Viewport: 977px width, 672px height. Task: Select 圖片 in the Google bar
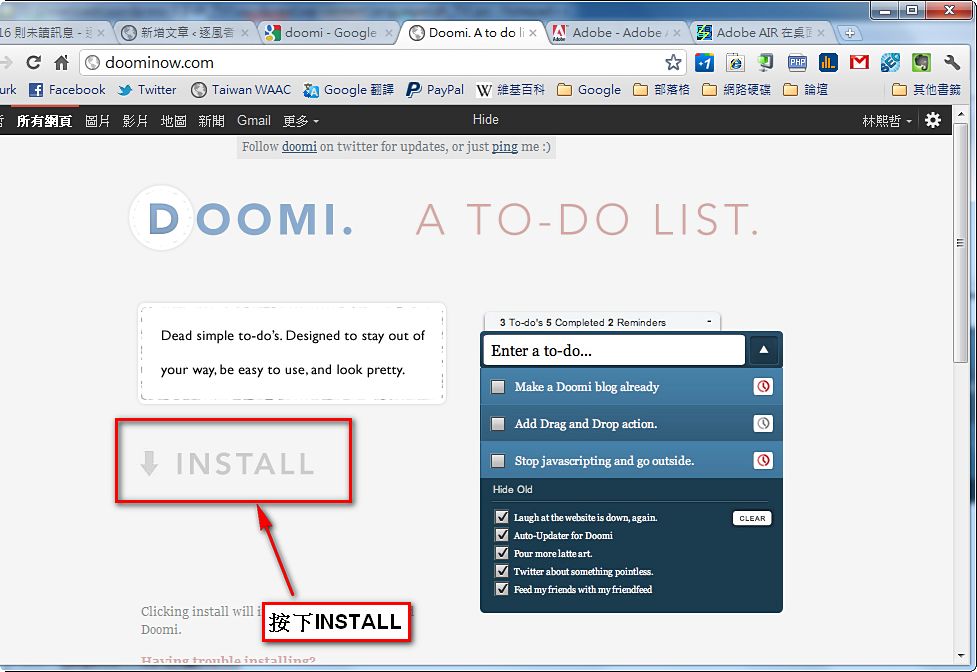pos(97,121)
